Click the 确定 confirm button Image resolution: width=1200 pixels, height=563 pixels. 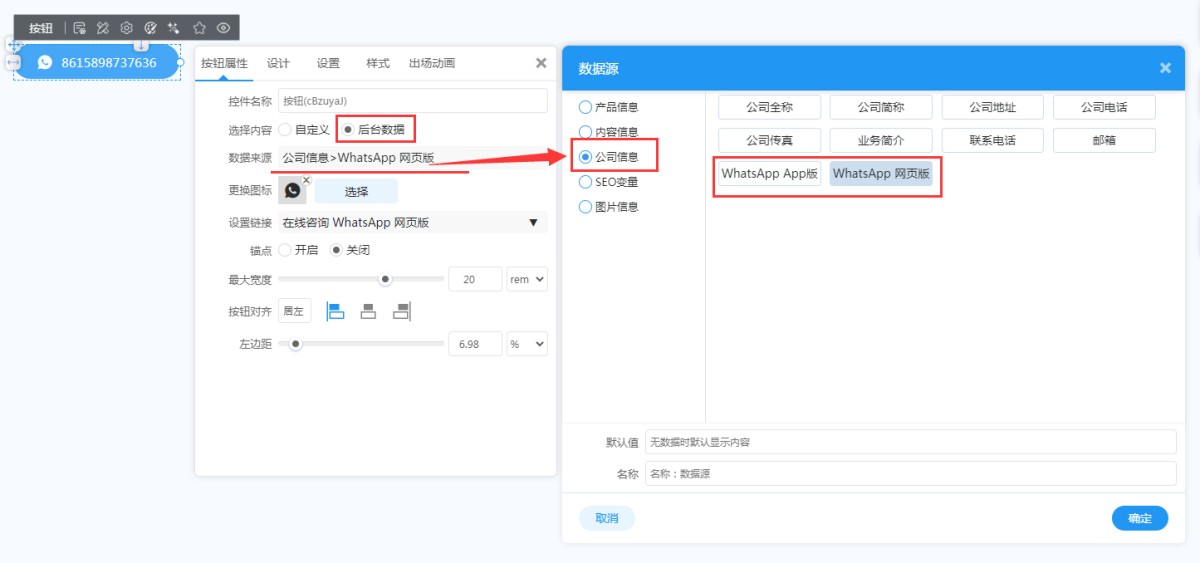click(1139, 518)
